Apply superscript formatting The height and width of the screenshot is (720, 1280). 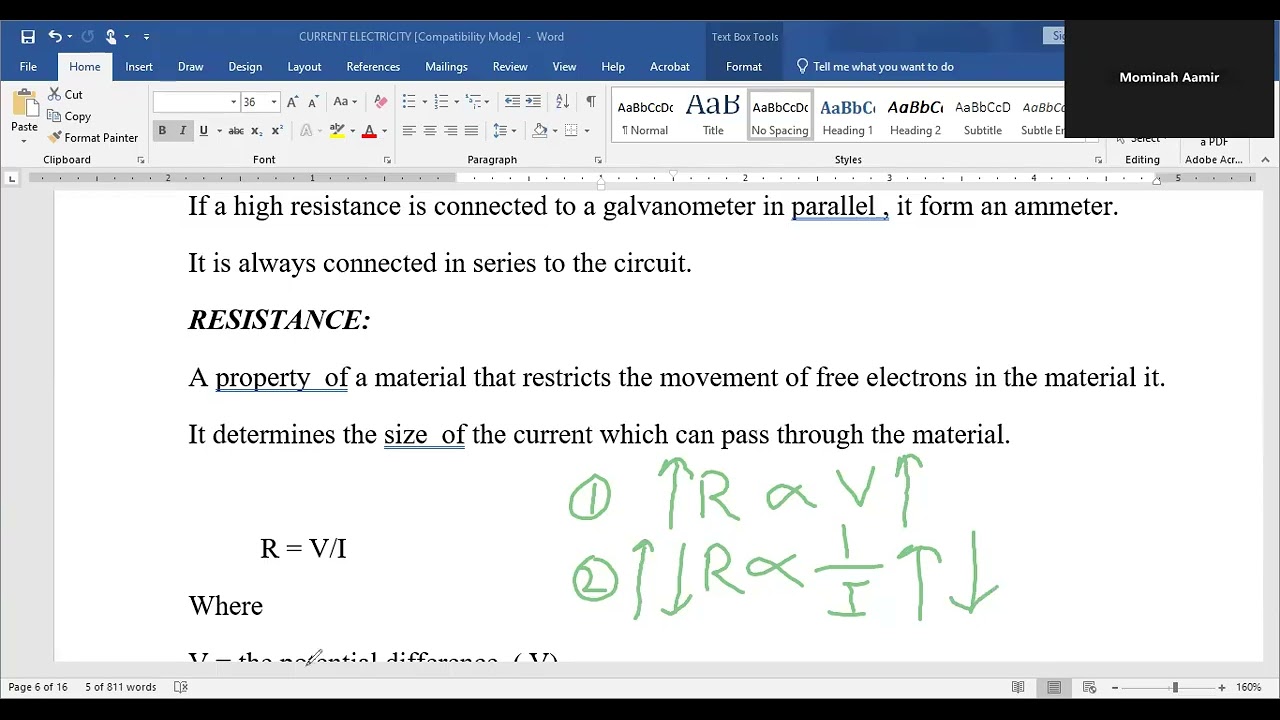click(277, 131)
